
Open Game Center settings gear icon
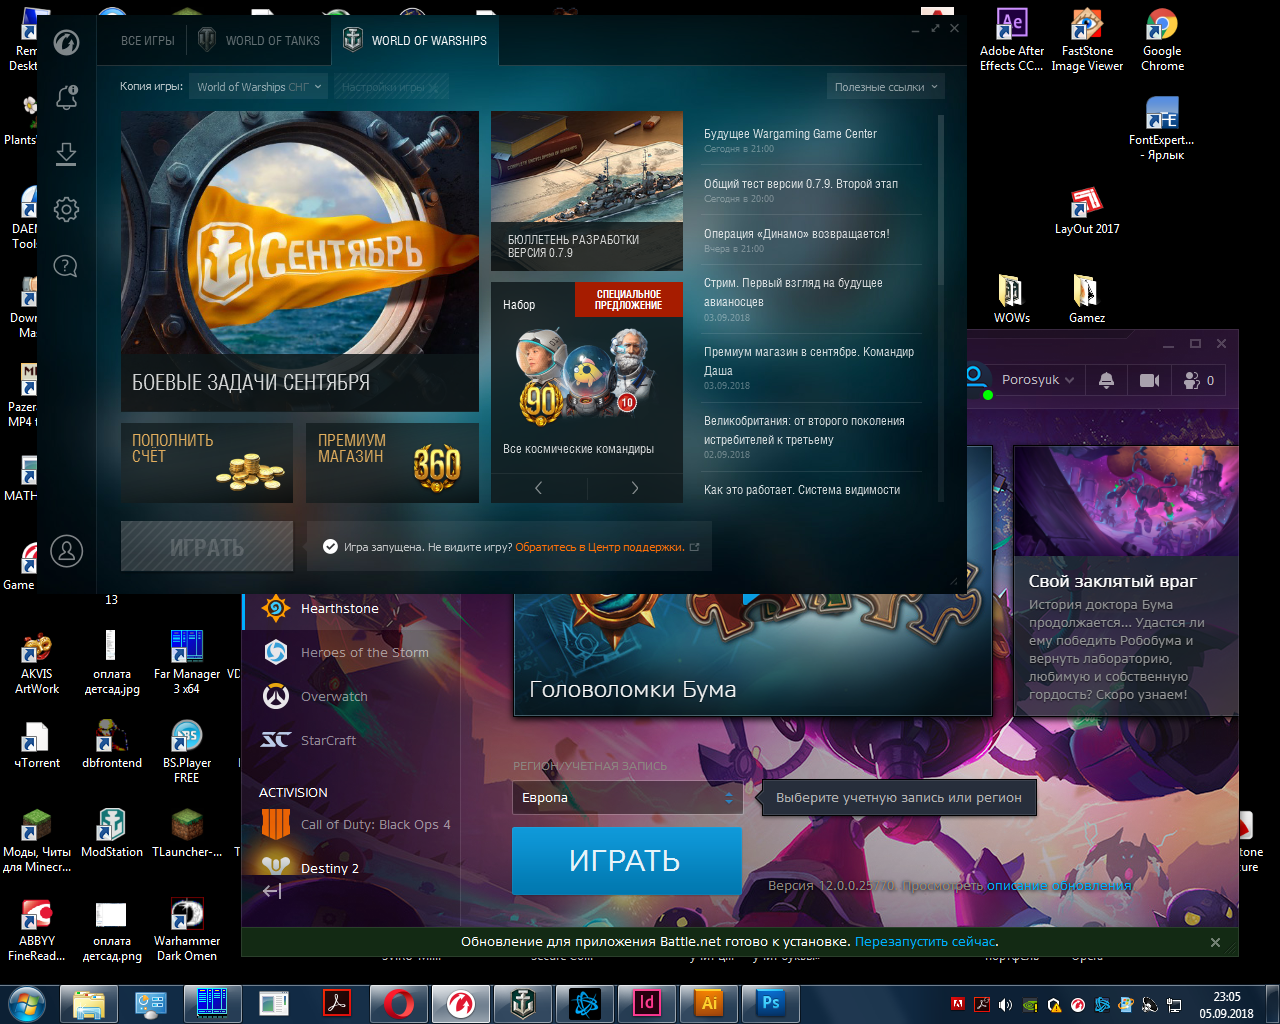click(67, 210)
